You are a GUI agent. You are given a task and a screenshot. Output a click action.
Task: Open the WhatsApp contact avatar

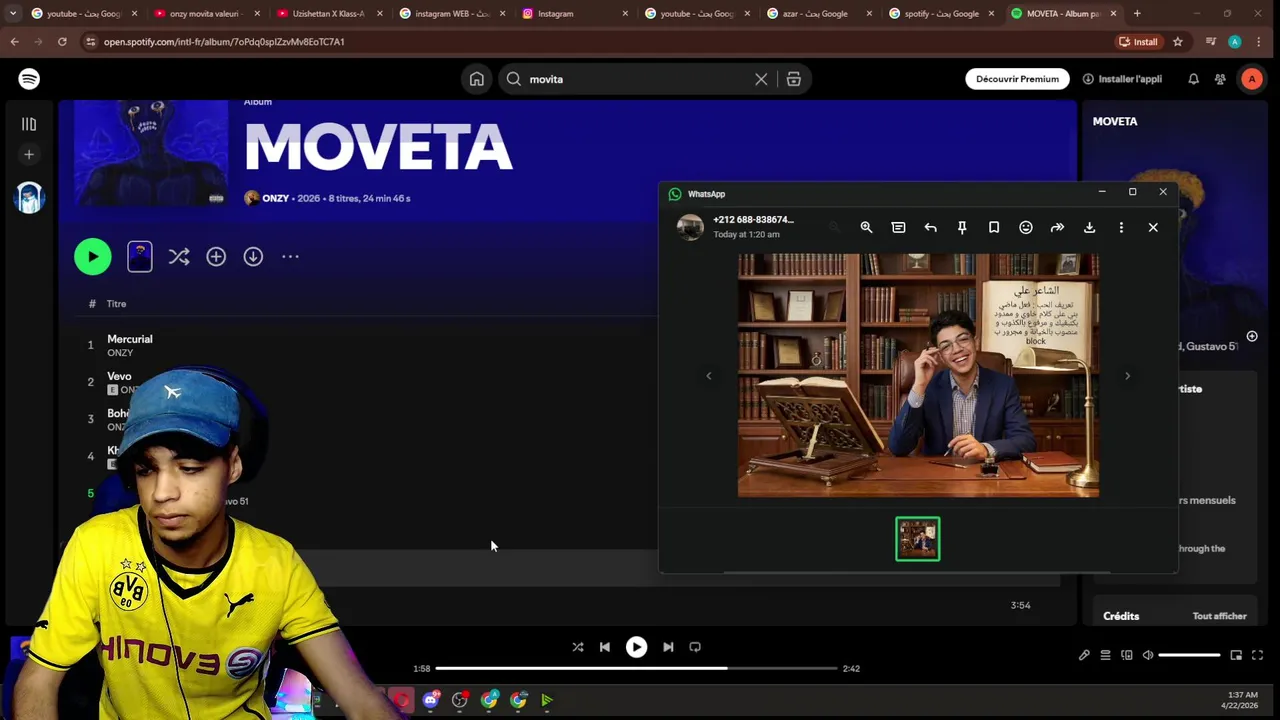click(x=690, y=227)
